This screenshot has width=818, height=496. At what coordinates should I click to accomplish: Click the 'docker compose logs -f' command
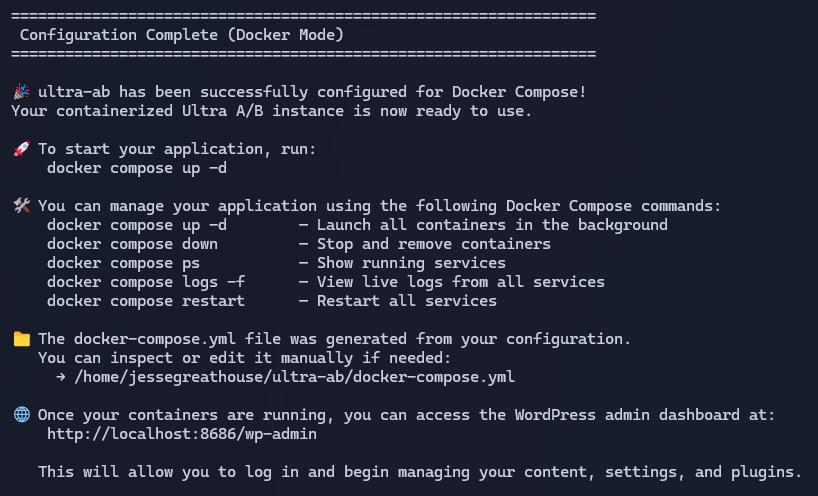tap(146, 282)
